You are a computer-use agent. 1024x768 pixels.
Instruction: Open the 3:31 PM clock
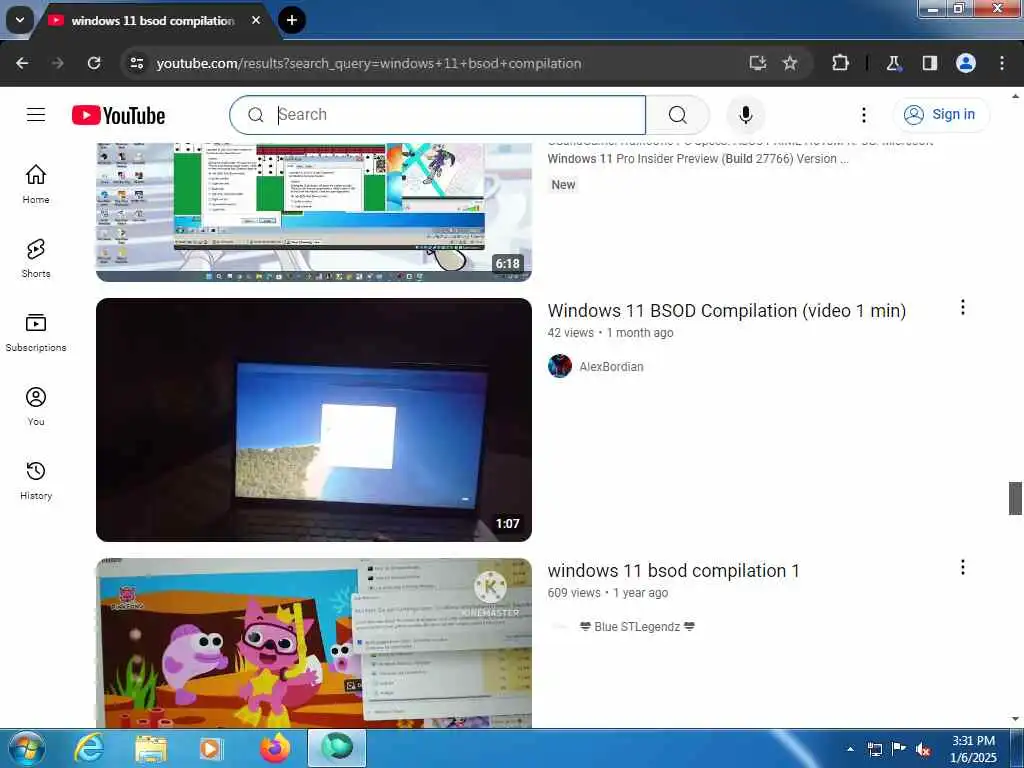tap(973, 748)
